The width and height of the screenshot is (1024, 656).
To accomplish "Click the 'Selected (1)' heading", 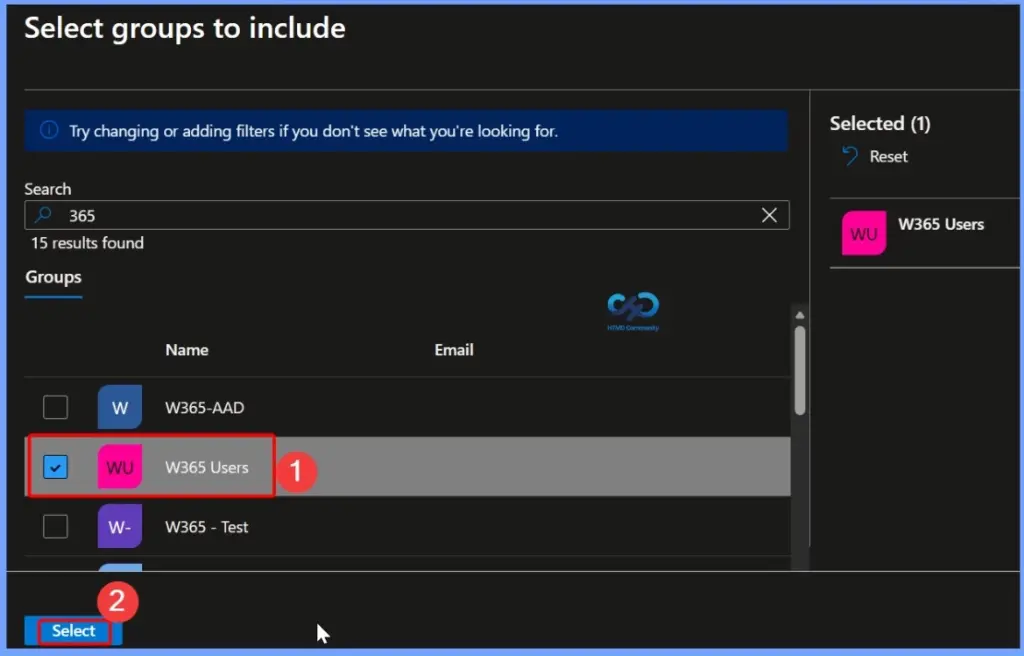I will [880, 123].
